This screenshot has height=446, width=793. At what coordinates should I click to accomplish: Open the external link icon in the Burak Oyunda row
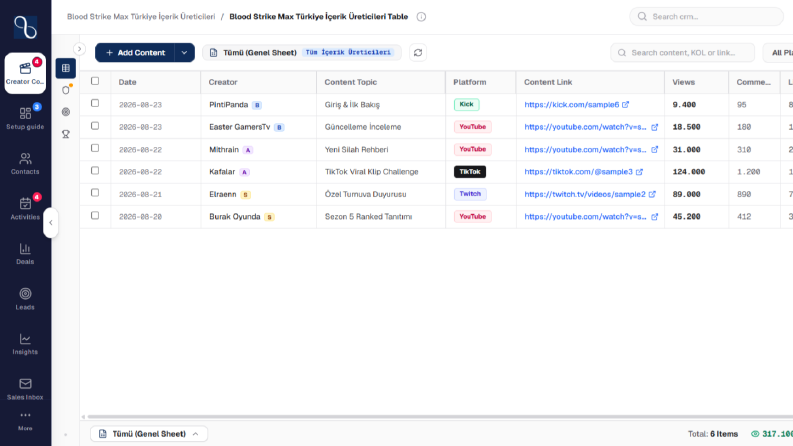[x=654, y=216]
